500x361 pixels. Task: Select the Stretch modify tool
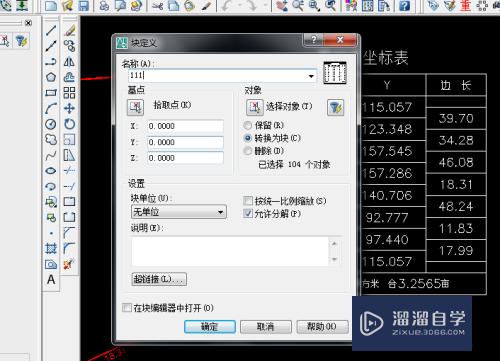69,155
